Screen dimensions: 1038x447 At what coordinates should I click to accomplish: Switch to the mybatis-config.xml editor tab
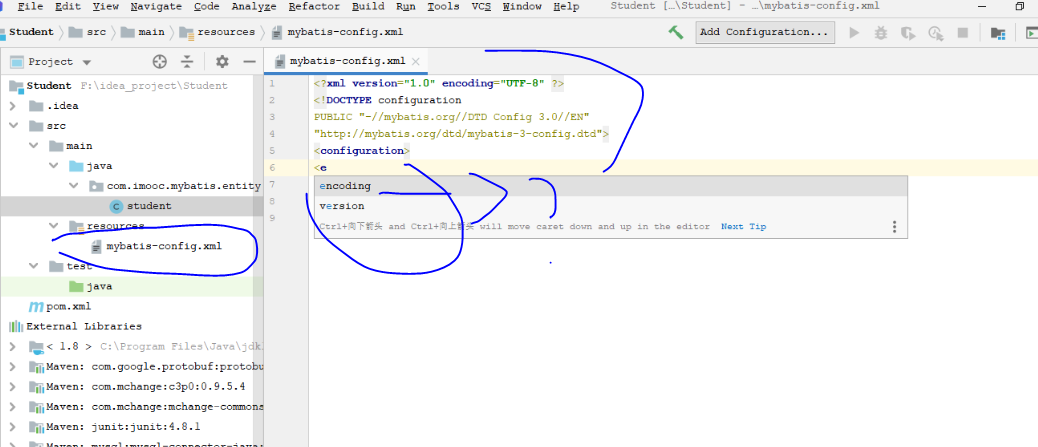(x=347, y=61)
